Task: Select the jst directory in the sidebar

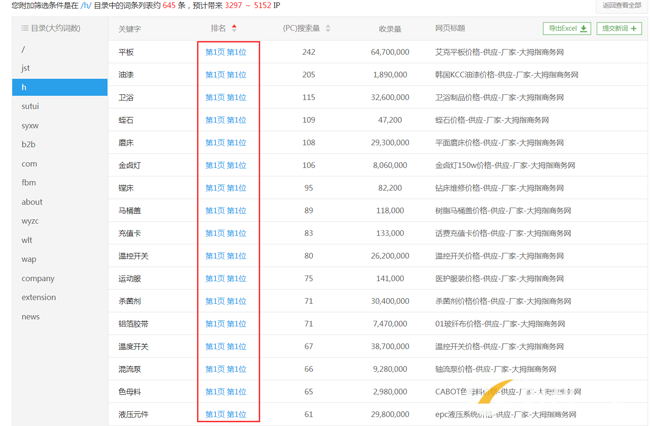Action: click(26, 68)
